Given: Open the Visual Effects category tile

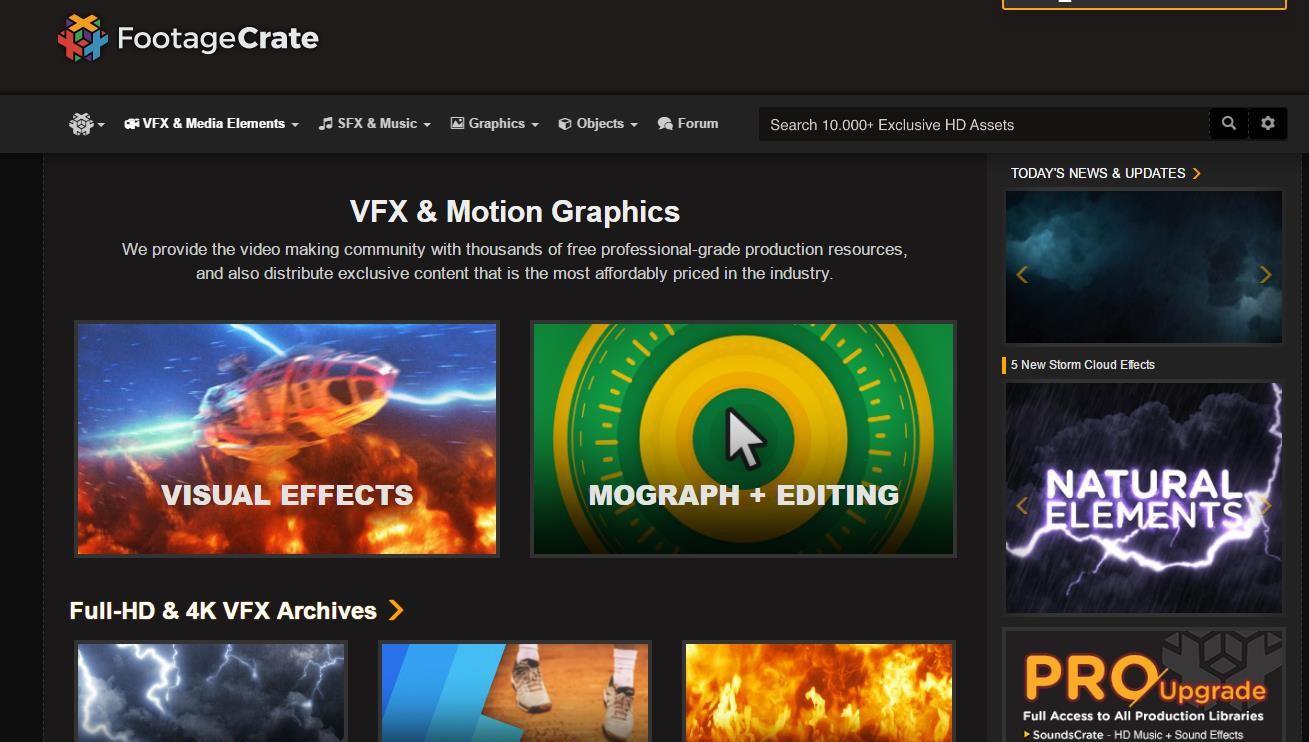Looking at the screenshot, I should pos(287,439).
